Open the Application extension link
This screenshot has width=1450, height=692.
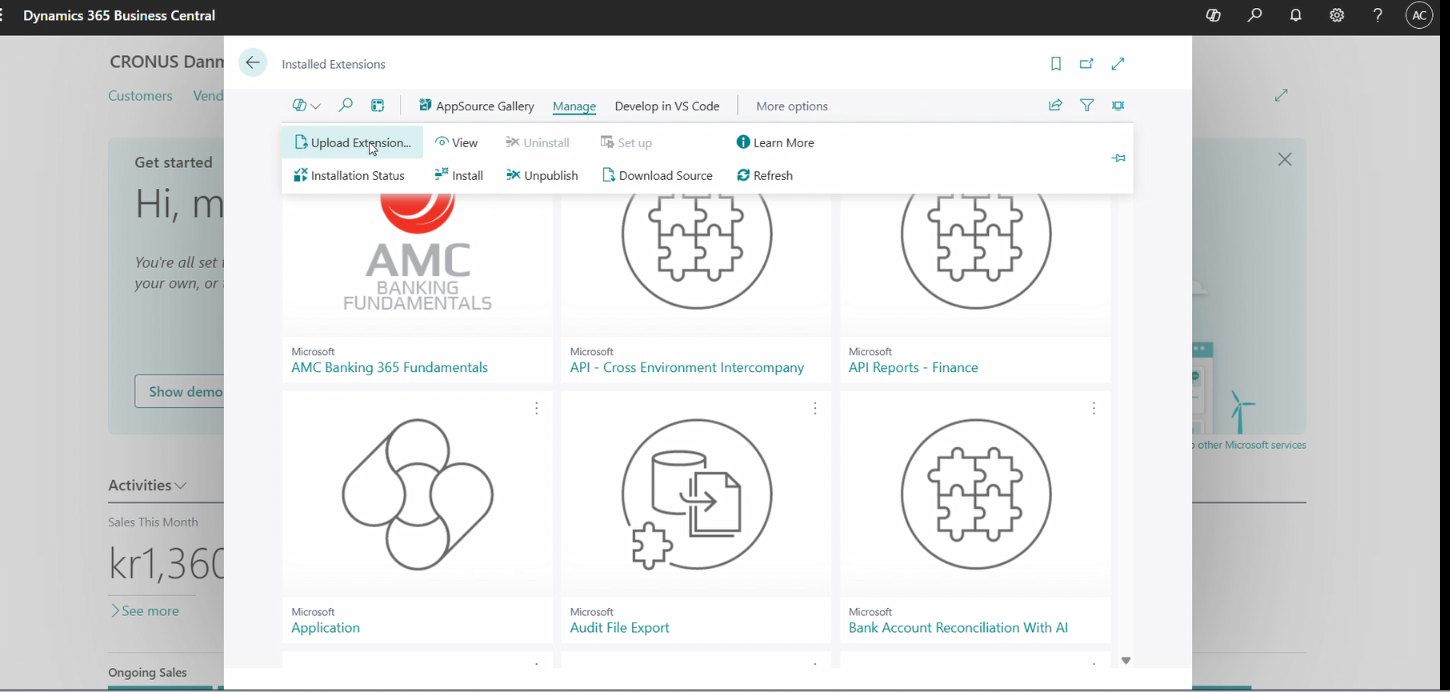[325, 628]
